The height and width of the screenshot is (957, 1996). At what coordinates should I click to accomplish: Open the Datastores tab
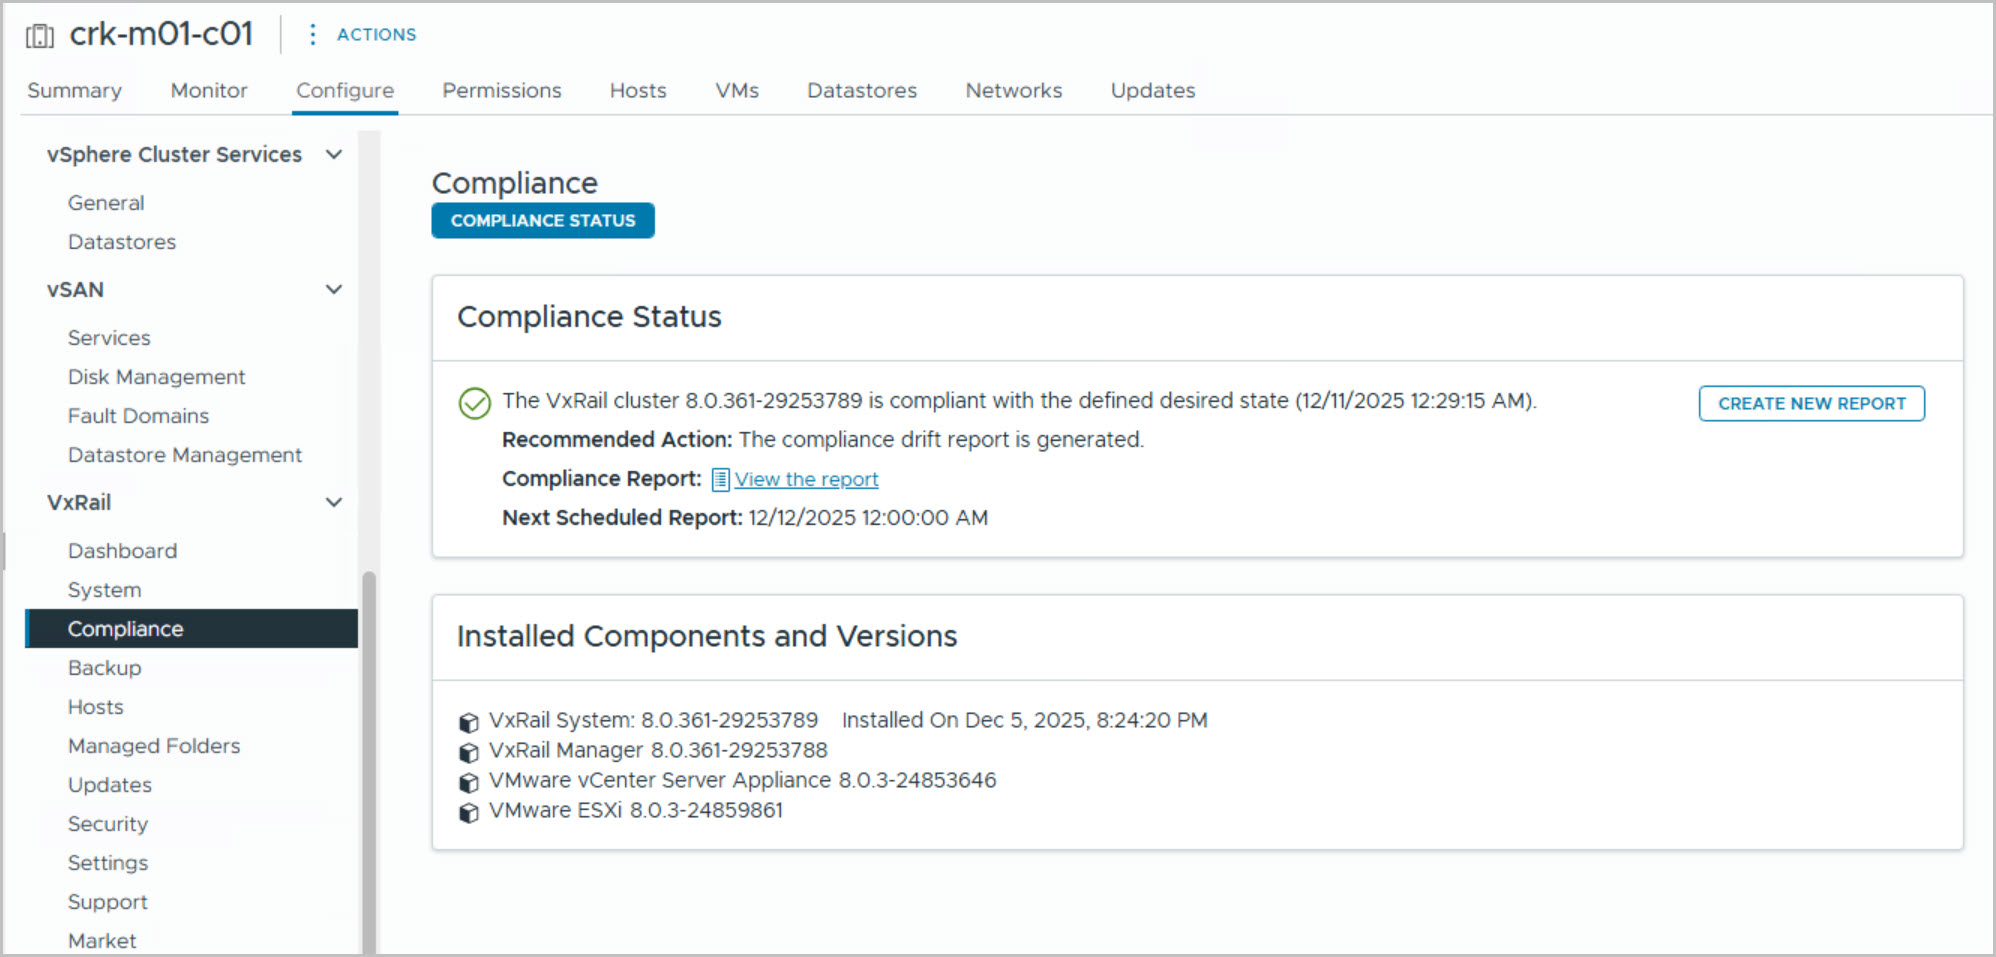tap(861, 90)
